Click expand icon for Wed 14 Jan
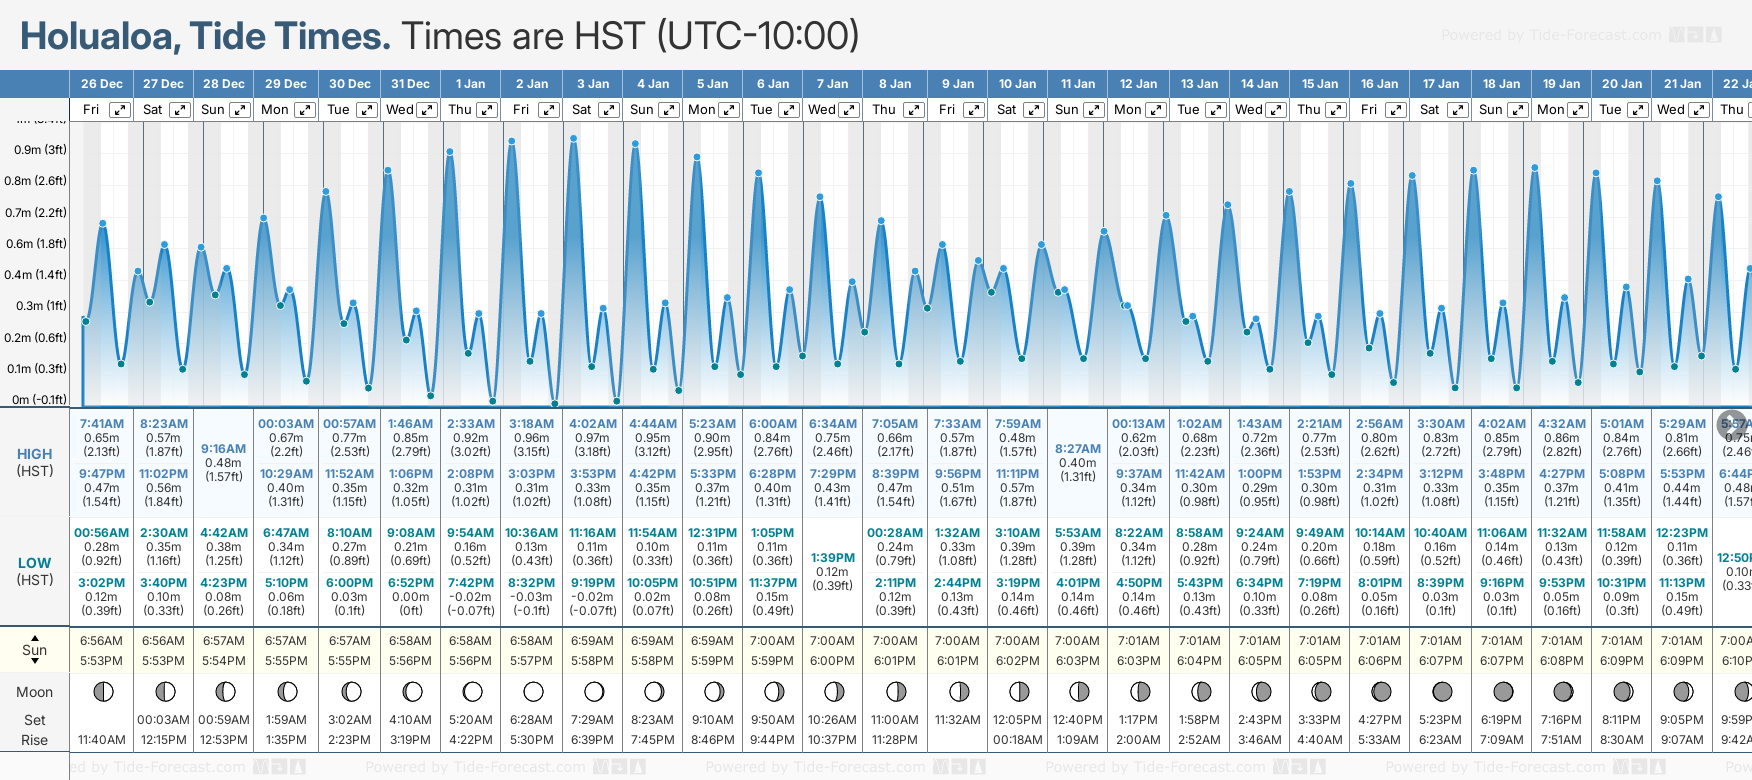The image size is (1752, 780). point(1277,110)
